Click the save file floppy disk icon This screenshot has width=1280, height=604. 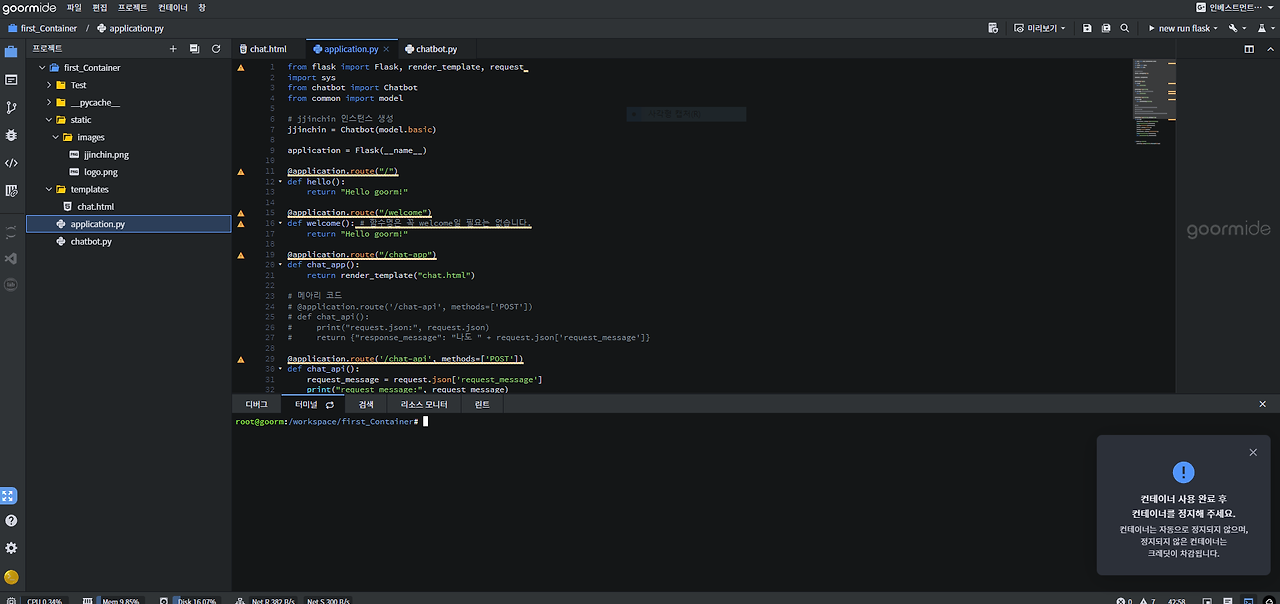(x=1088, y=28)
